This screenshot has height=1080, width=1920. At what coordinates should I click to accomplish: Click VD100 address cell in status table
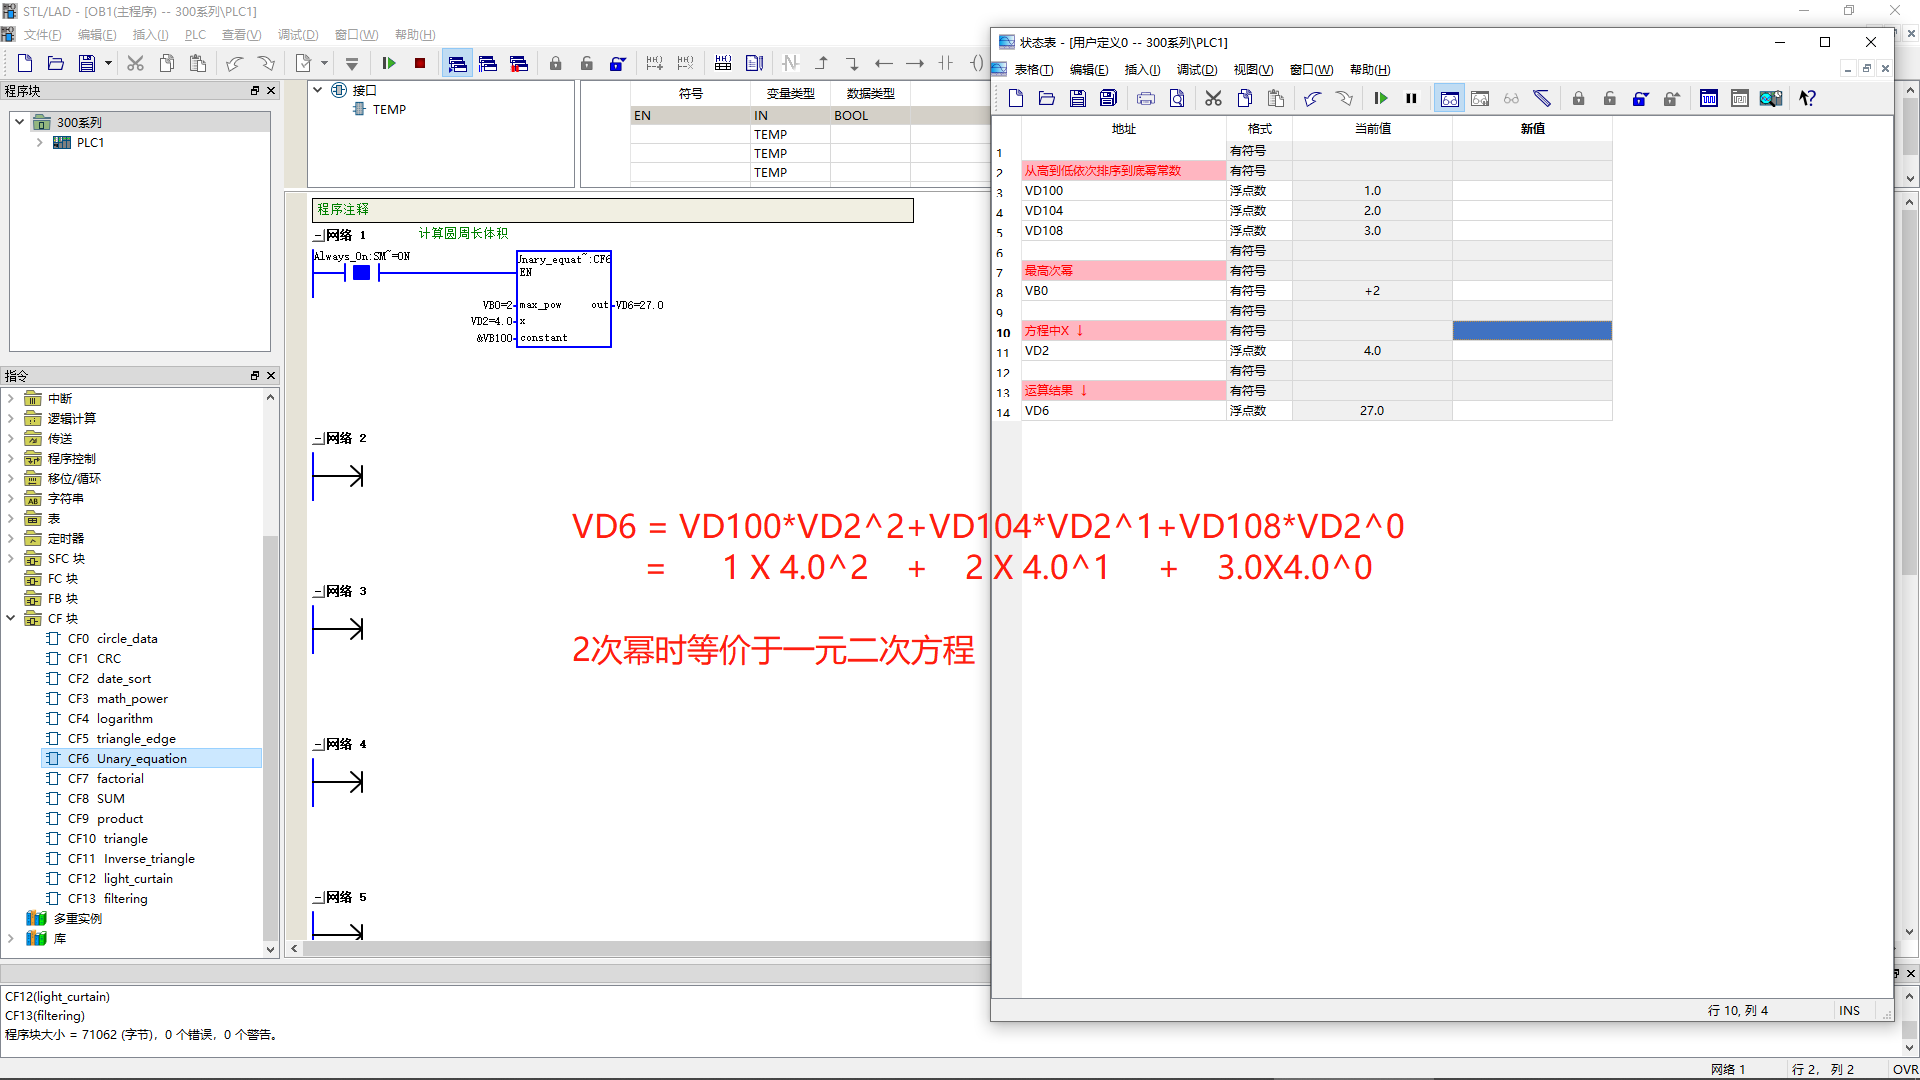pyautogui.click(x=1123, y=191)
